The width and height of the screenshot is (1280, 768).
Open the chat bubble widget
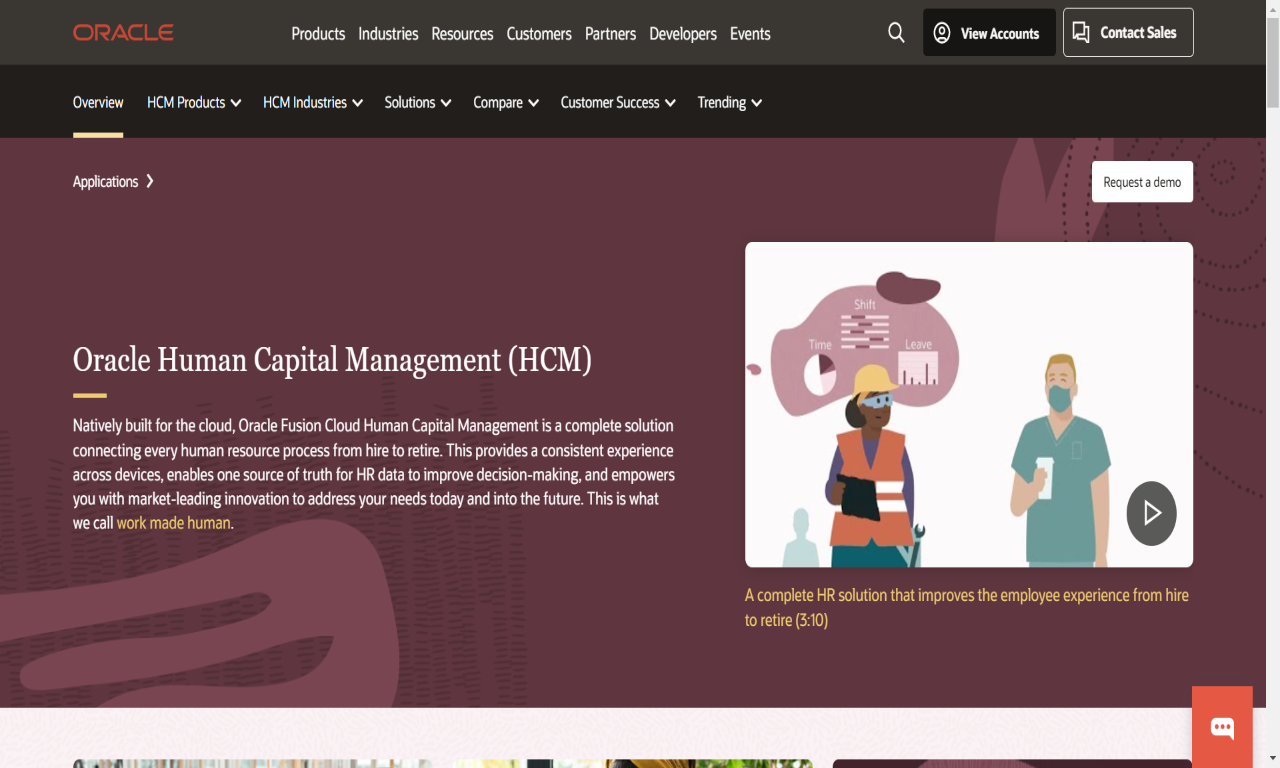(1222, 727)
